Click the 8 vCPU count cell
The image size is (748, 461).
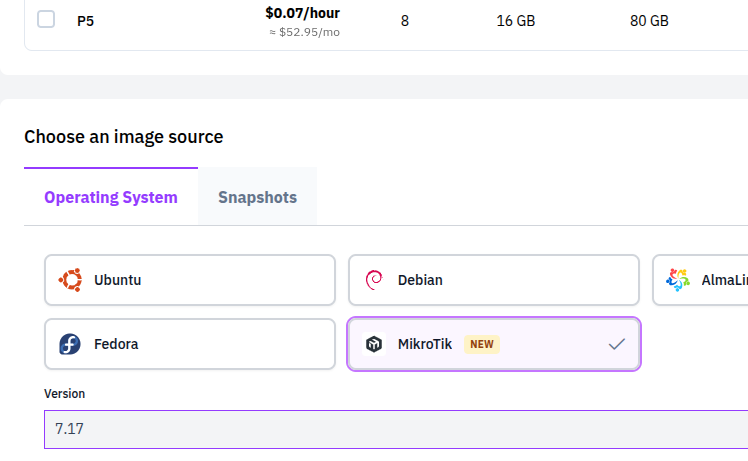[405, 21]
